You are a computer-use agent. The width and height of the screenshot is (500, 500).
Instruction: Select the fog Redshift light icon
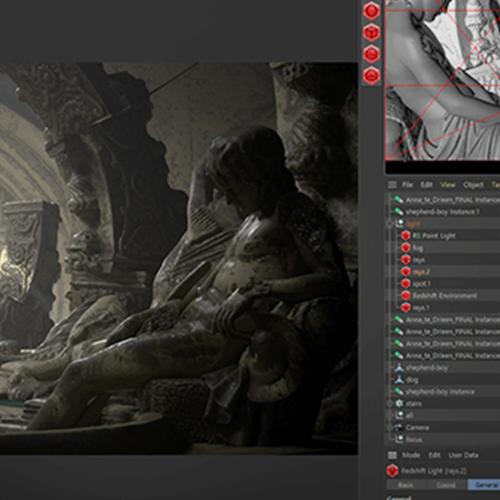tap(405, 248)
